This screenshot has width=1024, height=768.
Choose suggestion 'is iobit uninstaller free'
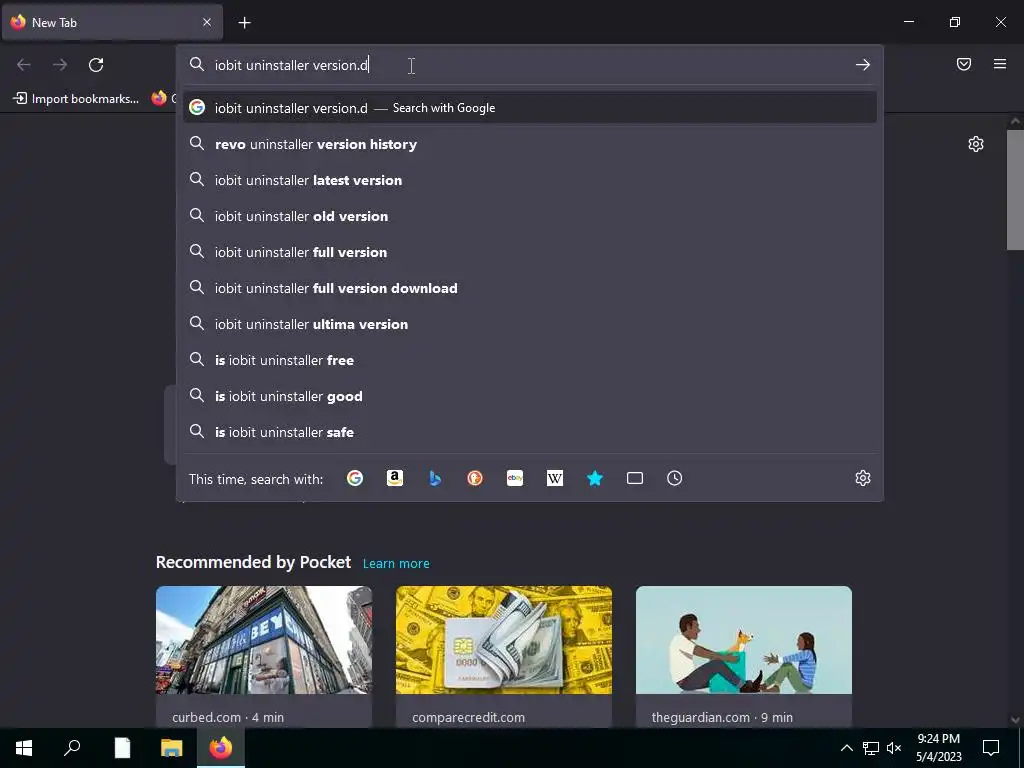pos(530,360)
